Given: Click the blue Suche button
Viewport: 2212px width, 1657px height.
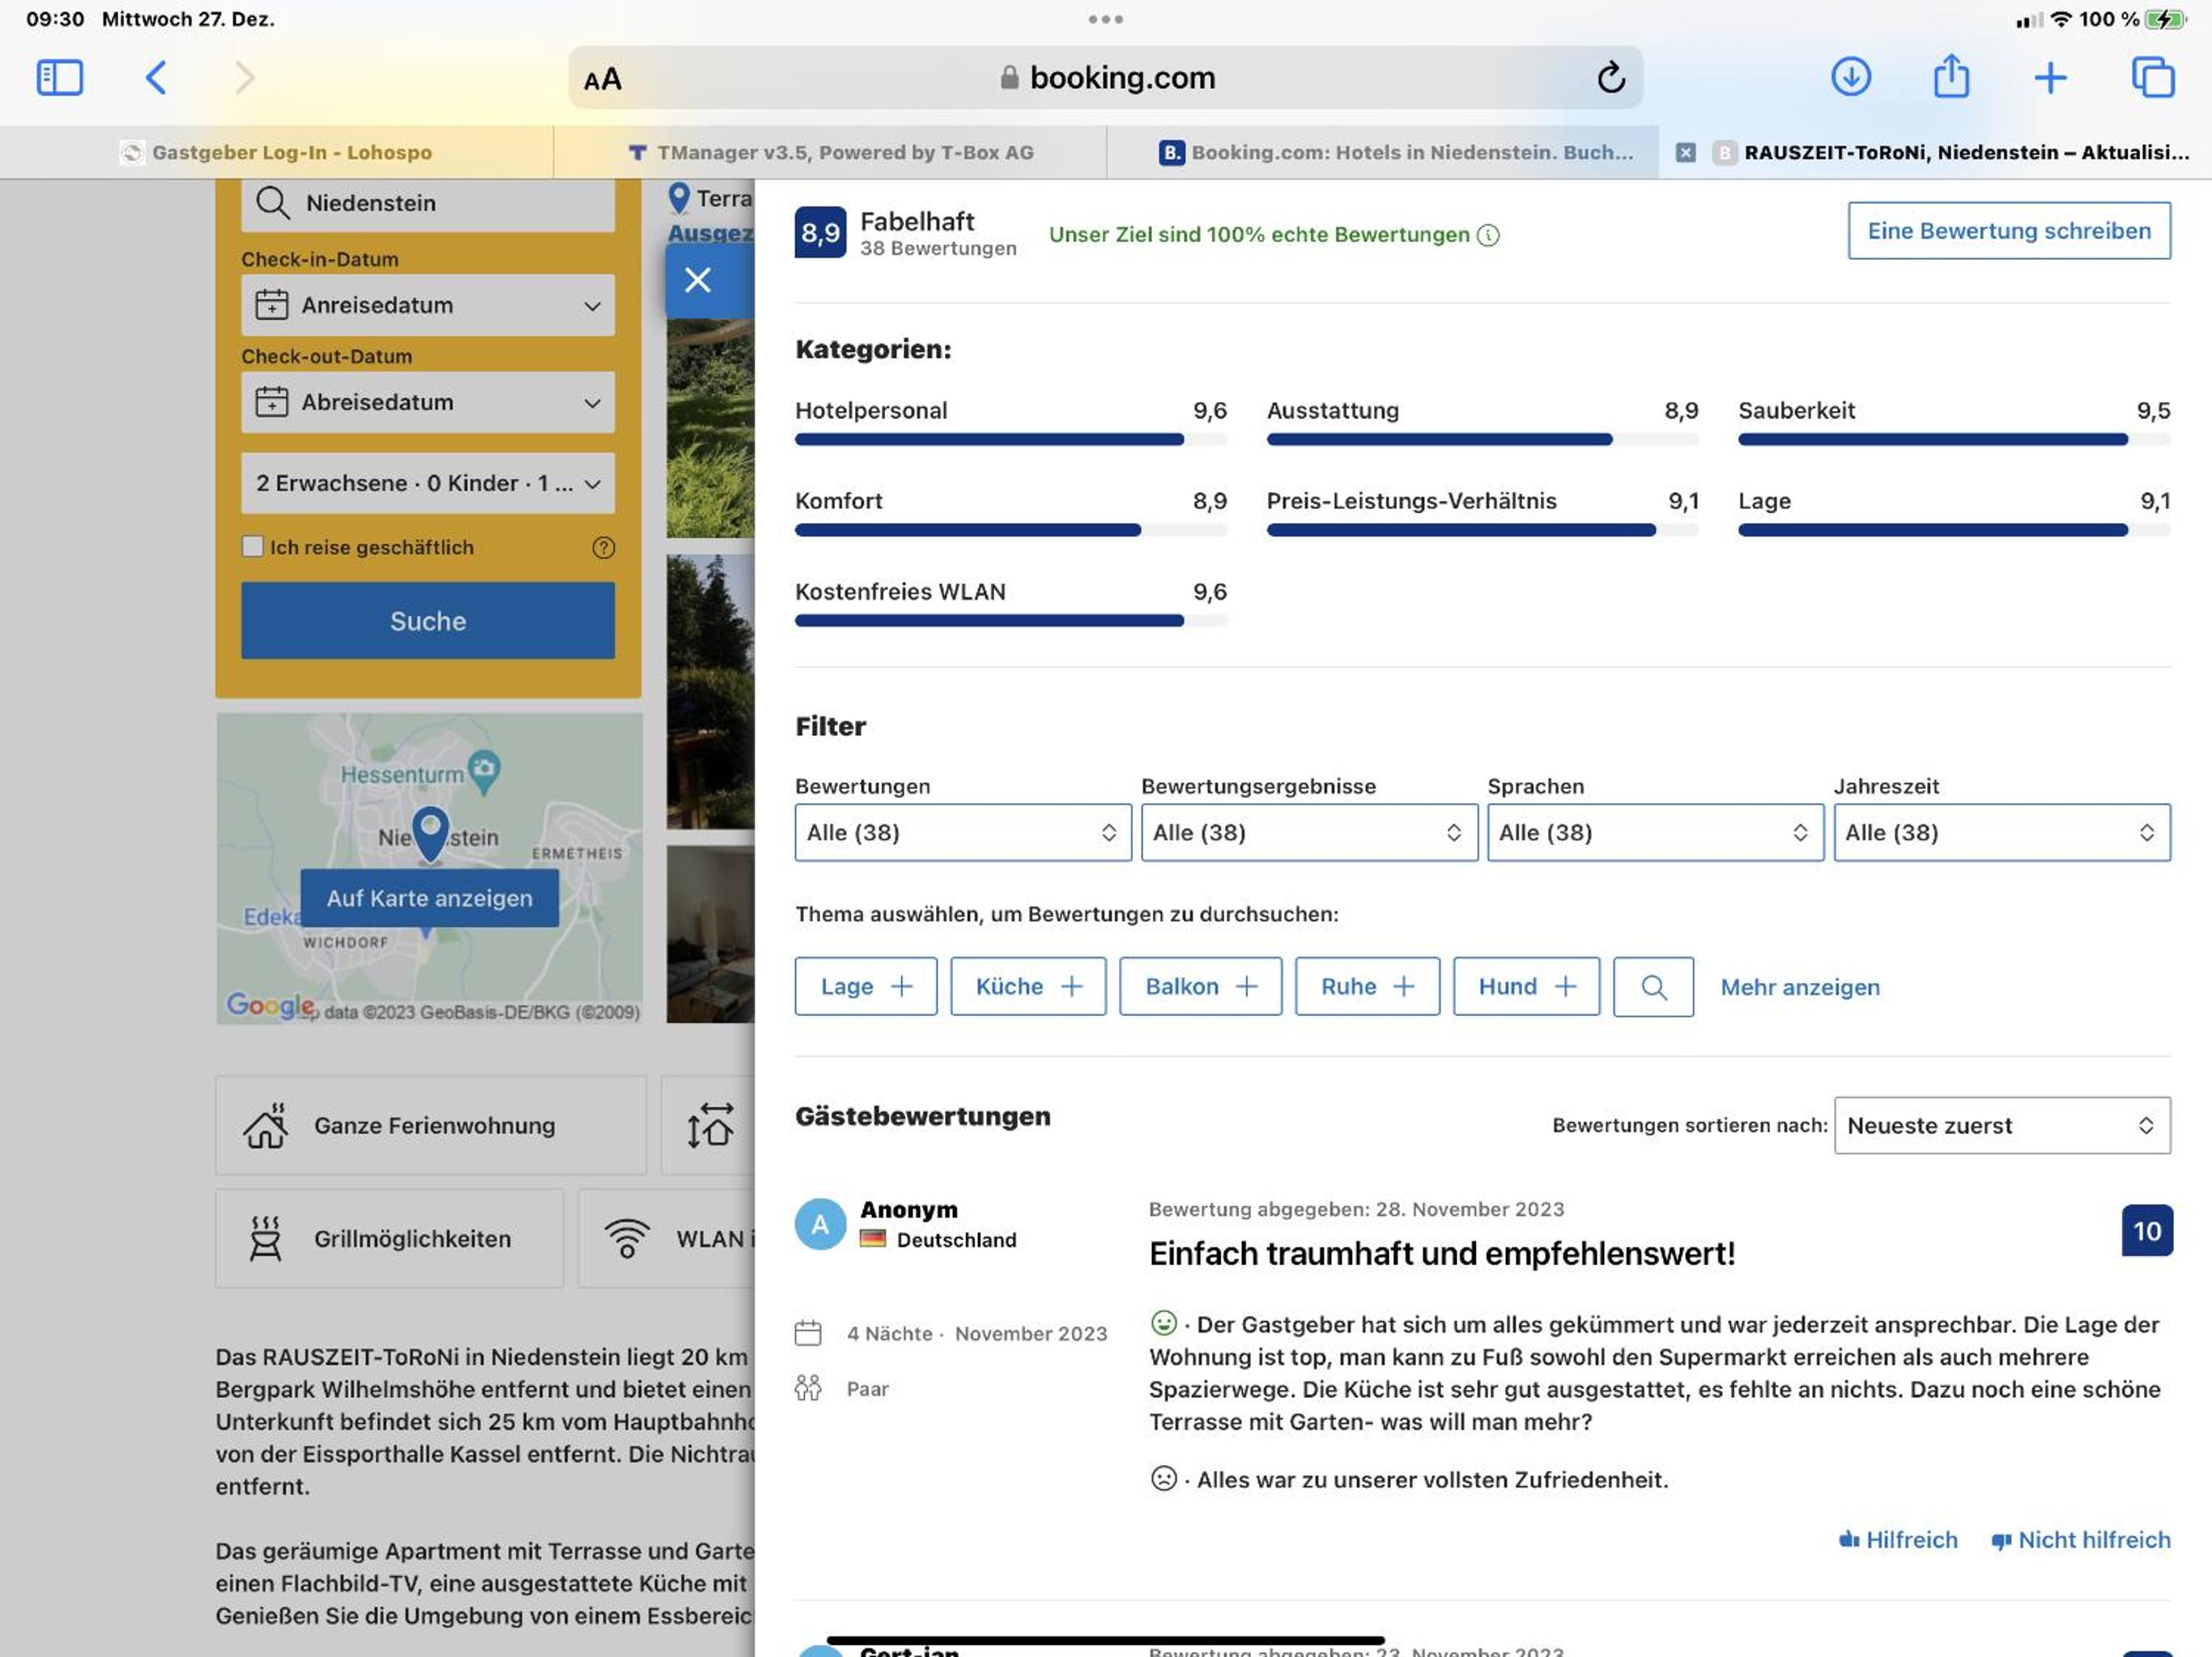Looking at the screenshot, I should (428, 621).
